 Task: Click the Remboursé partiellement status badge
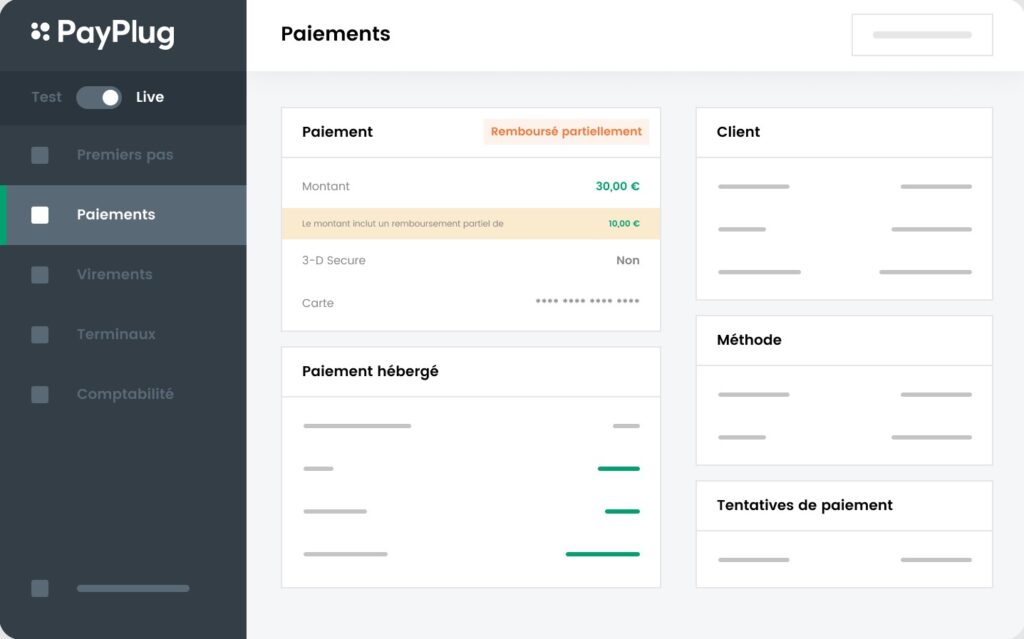pos(566,132)
